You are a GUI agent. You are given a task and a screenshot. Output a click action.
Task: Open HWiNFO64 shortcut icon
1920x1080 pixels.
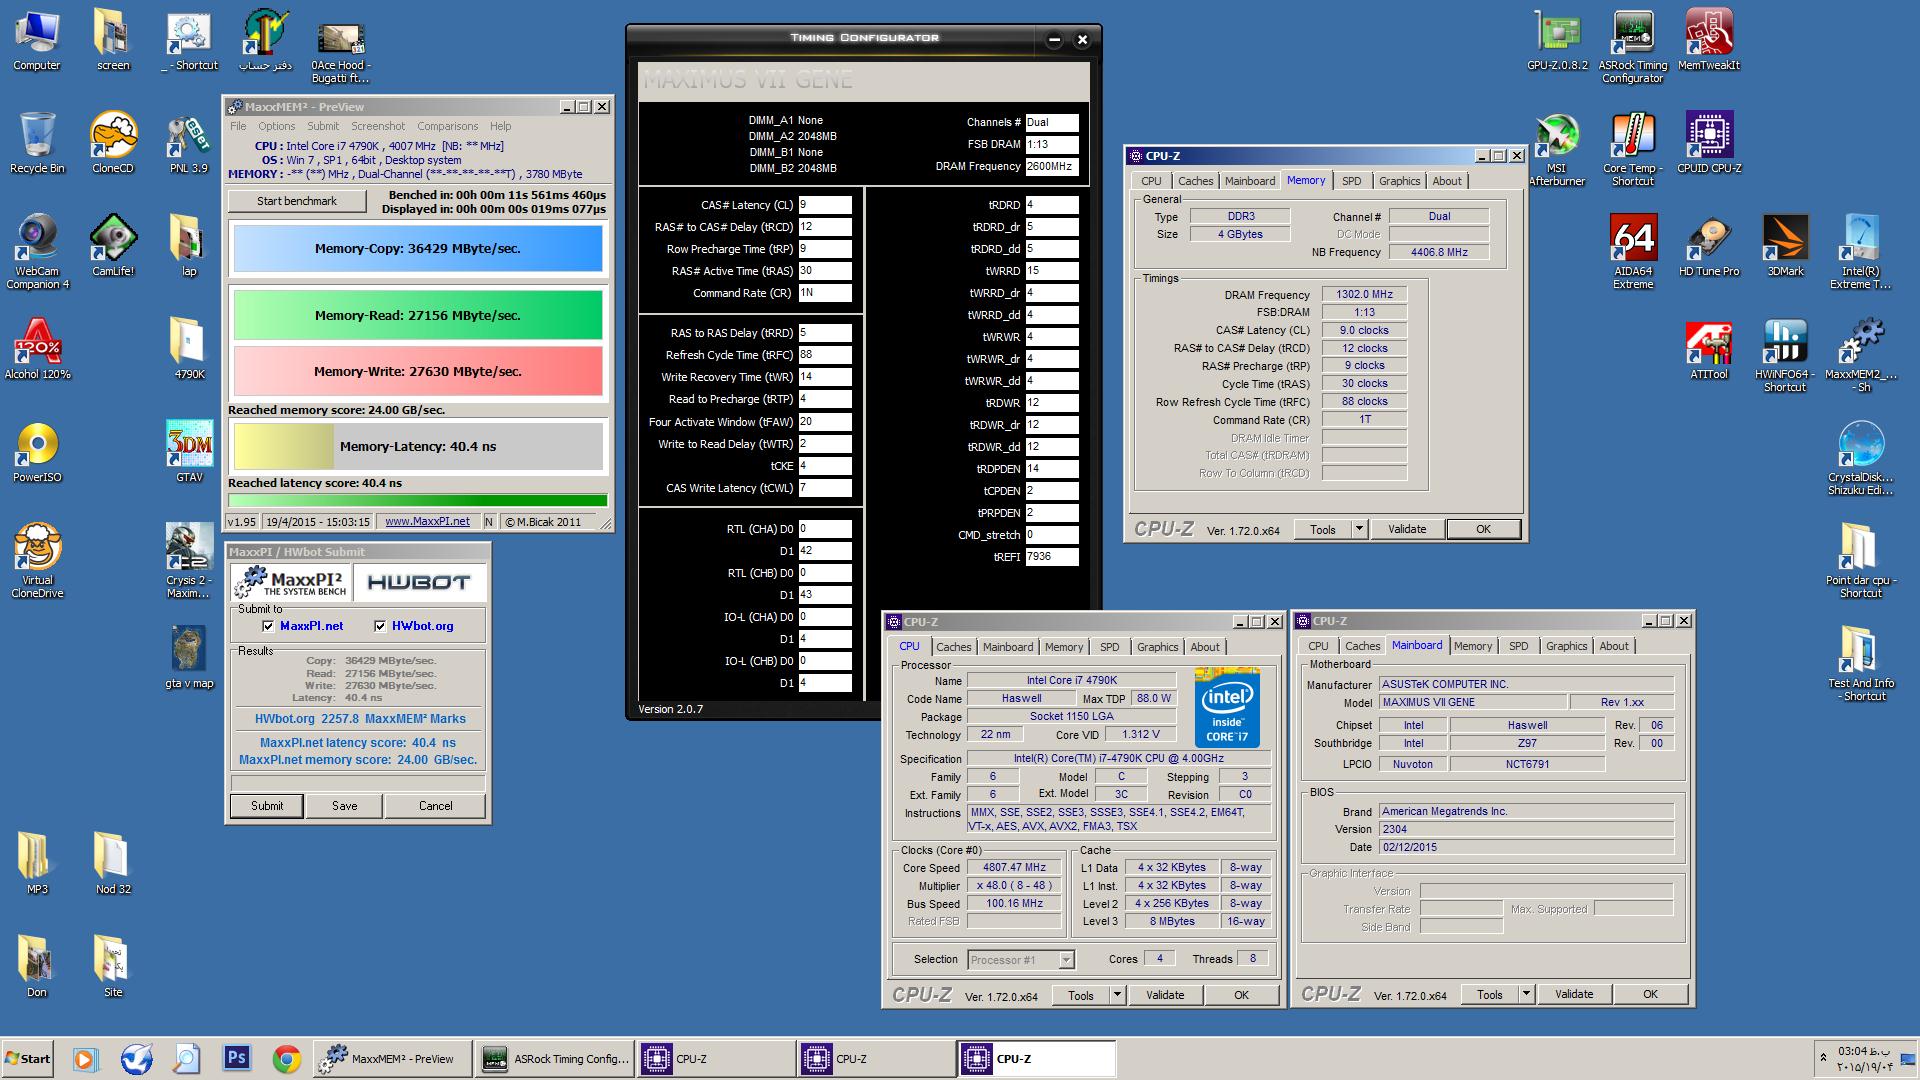pyautogui.click(x=1785, y=355)
